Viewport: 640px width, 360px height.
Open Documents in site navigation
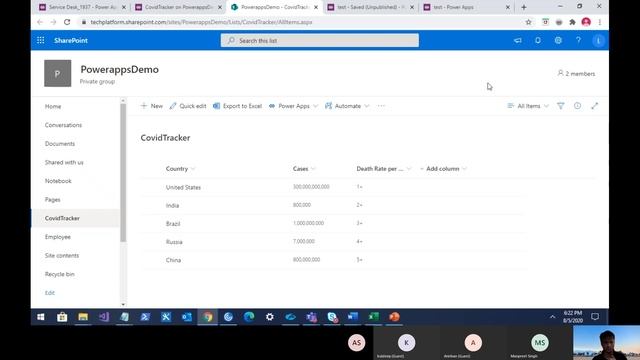coord(60,144)
